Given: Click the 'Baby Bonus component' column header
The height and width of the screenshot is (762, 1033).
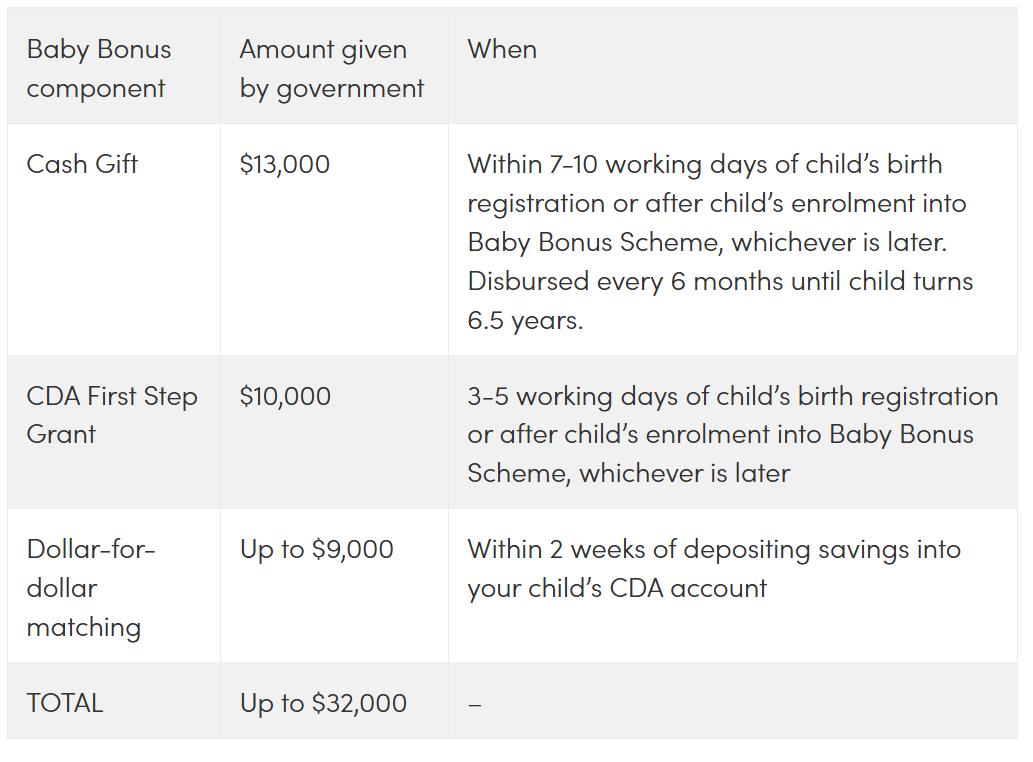Looking at the screenshot, I should coord(99,68).
